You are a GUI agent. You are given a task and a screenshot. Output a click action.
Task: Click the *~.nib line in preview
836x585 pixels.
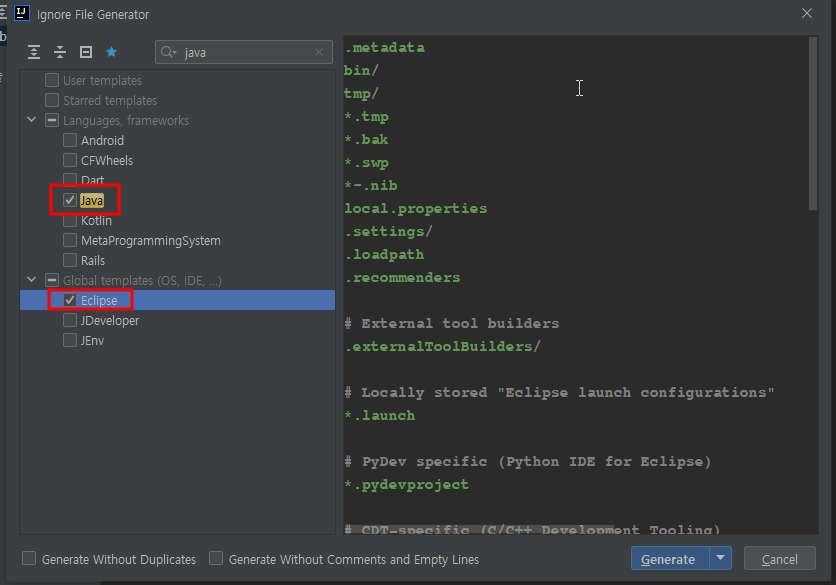pos(371,186)
